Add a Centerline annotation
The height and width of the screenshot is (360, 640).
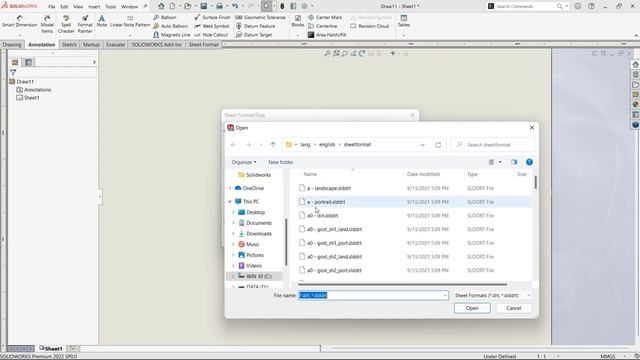pos(322,26)
